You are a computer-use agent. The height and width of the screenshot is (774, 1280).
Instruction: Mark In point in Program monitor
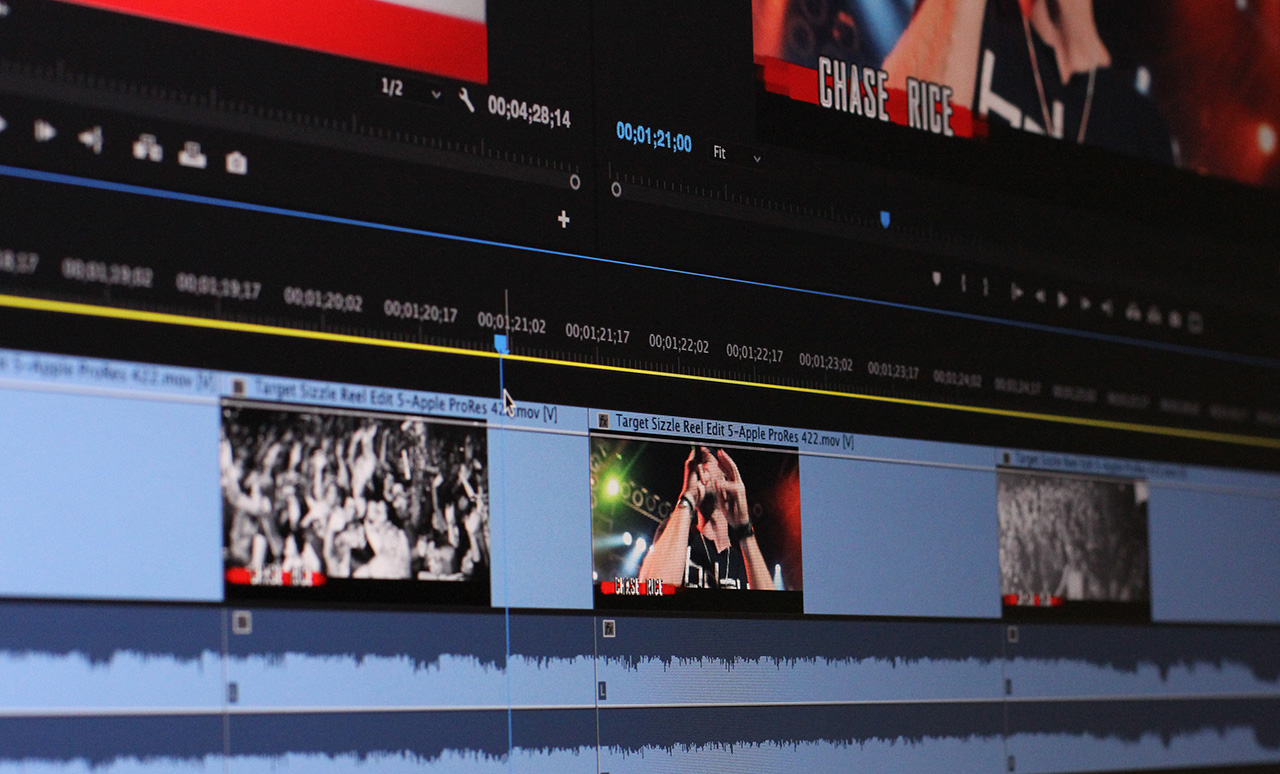point(963,283)
